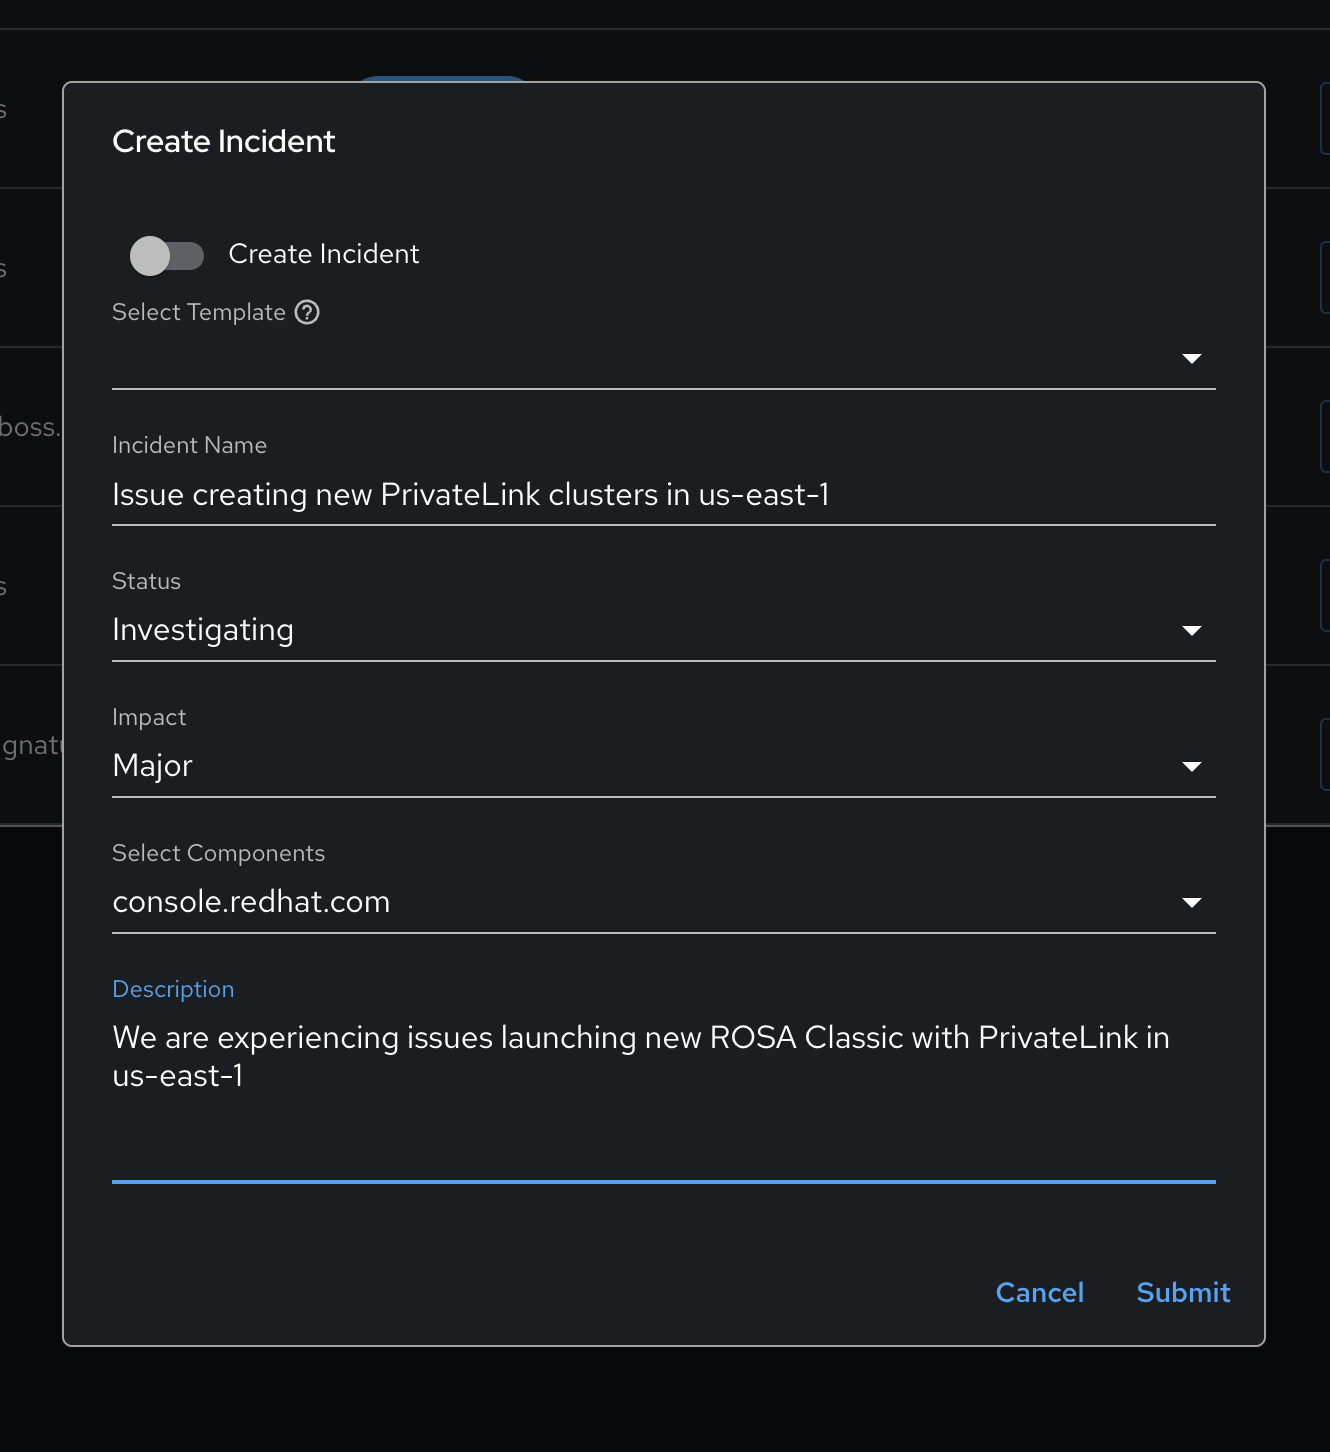This screenshot has height=1452, width=1330.
Task: Open Impact dropdown showing Major
Action: (x=640, y=767)
